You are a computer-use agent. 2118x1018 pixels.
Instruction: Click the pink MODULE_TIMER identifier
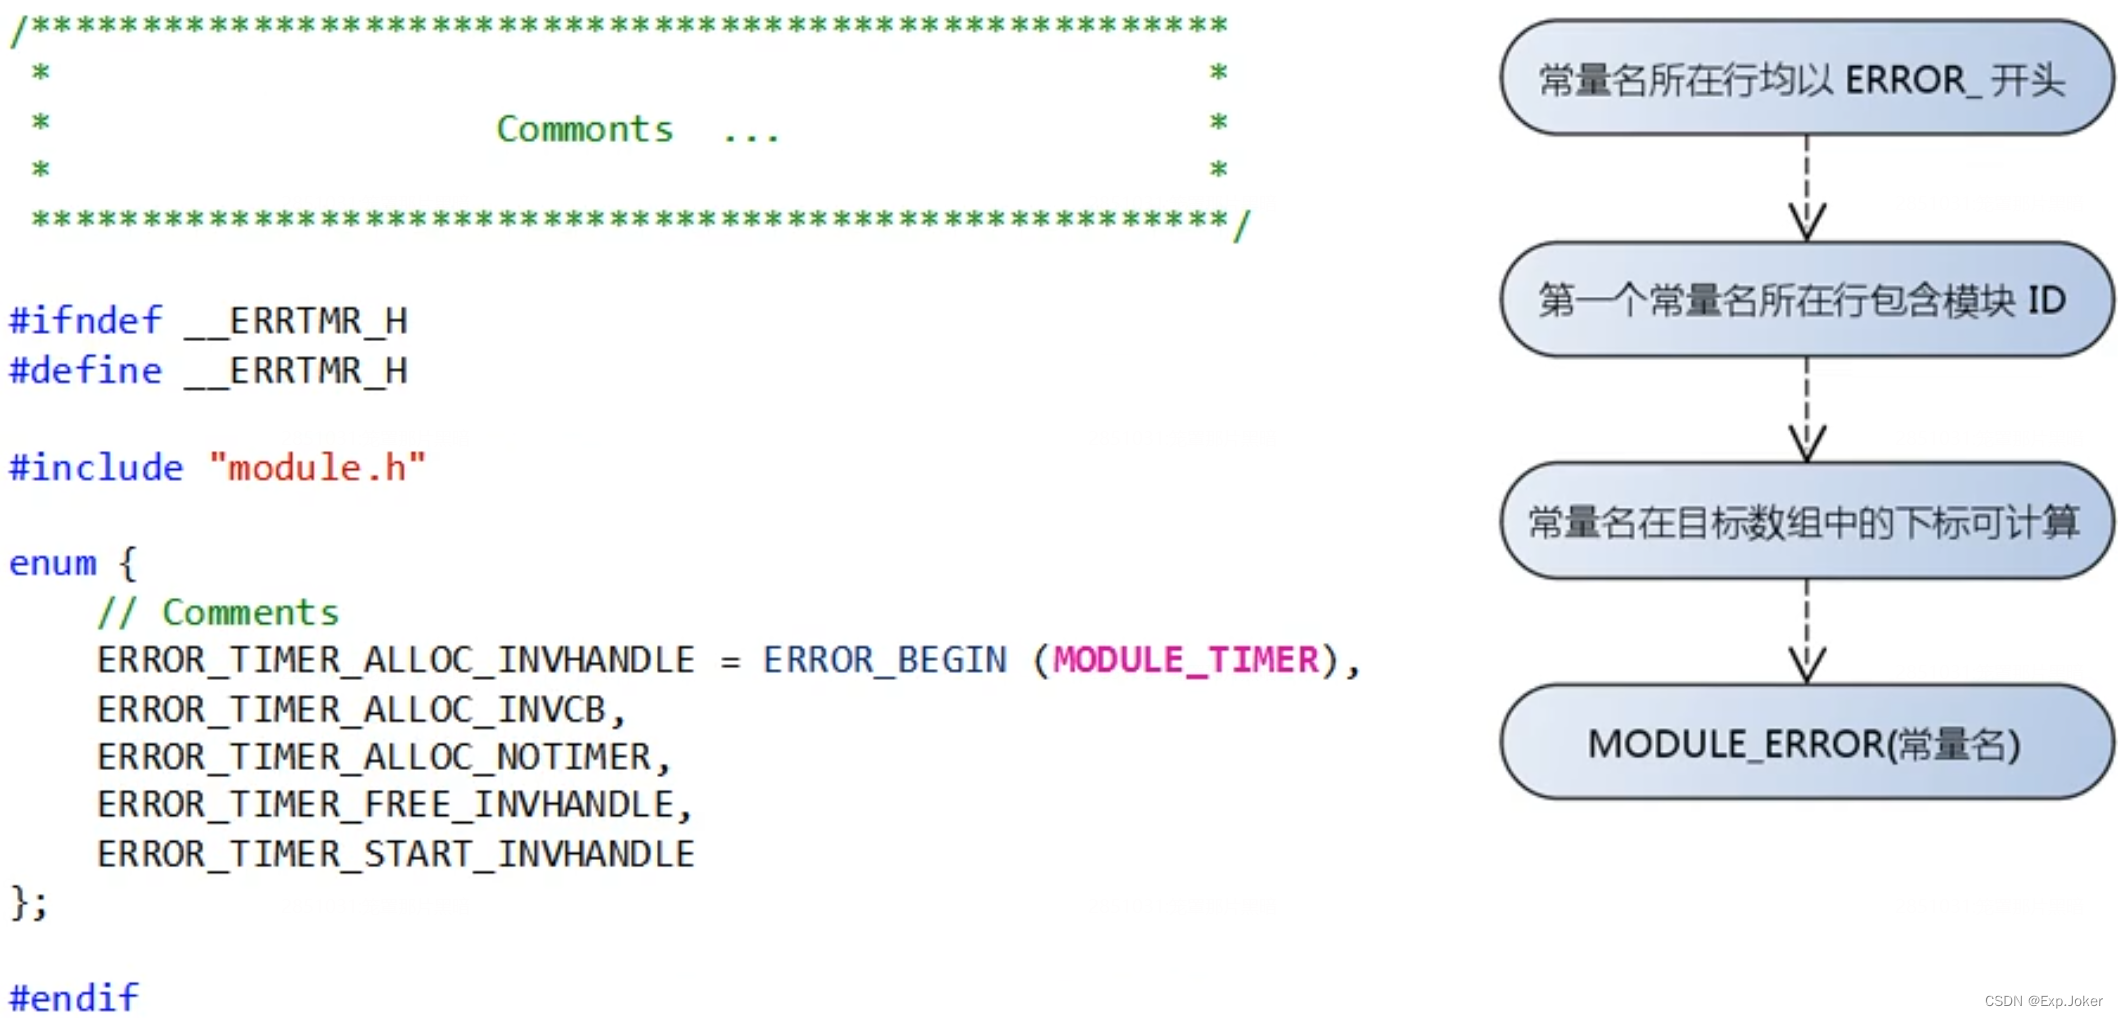(1186, 660)
